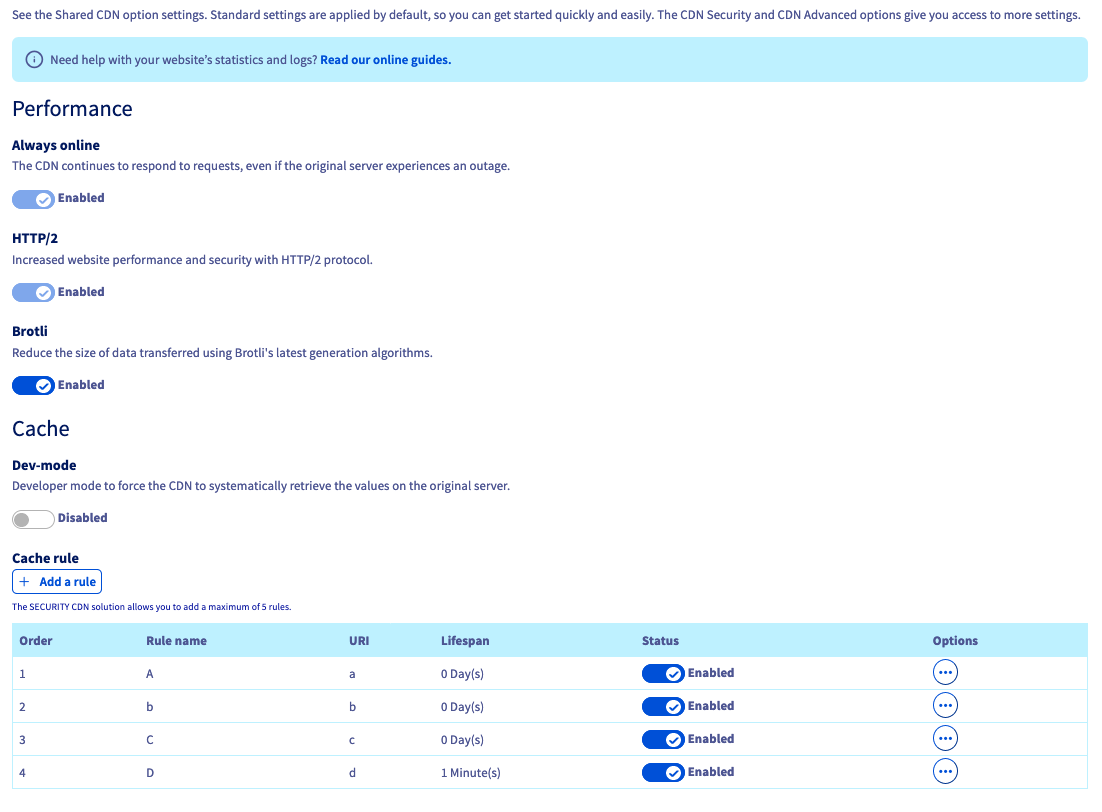Screen dimensions: 1102x812
Task: Click the Rule name column header
Action: click(x=176, y=641)
